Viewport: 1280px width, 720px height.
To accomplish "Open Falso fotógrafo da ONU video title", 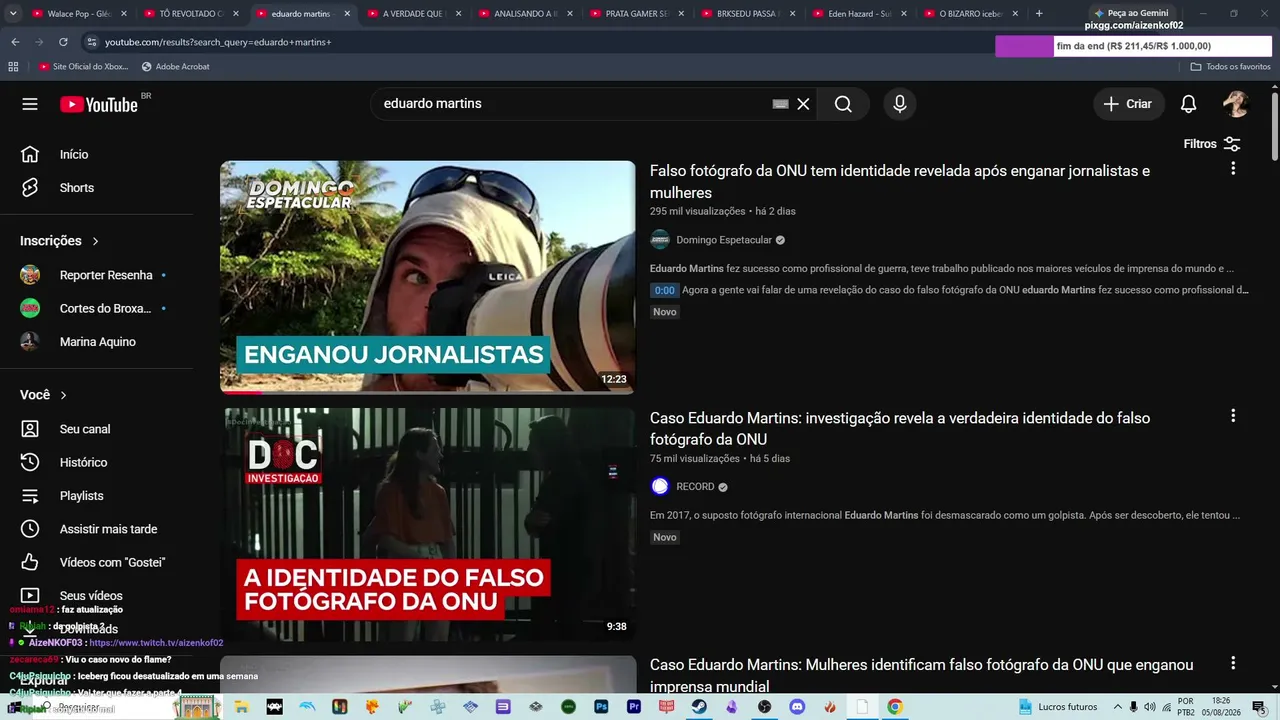I will [900, 182].
